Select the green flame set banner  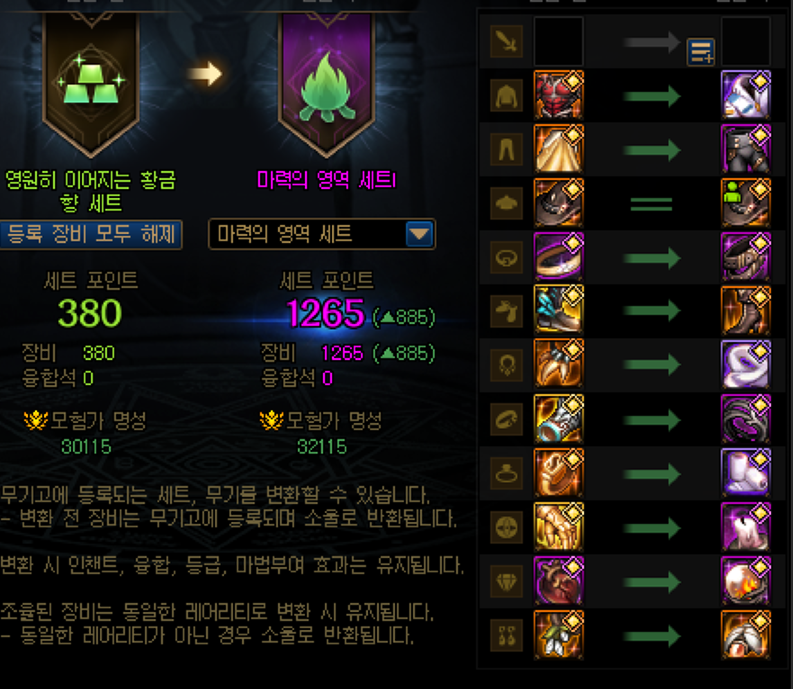(x=326, y=83)
